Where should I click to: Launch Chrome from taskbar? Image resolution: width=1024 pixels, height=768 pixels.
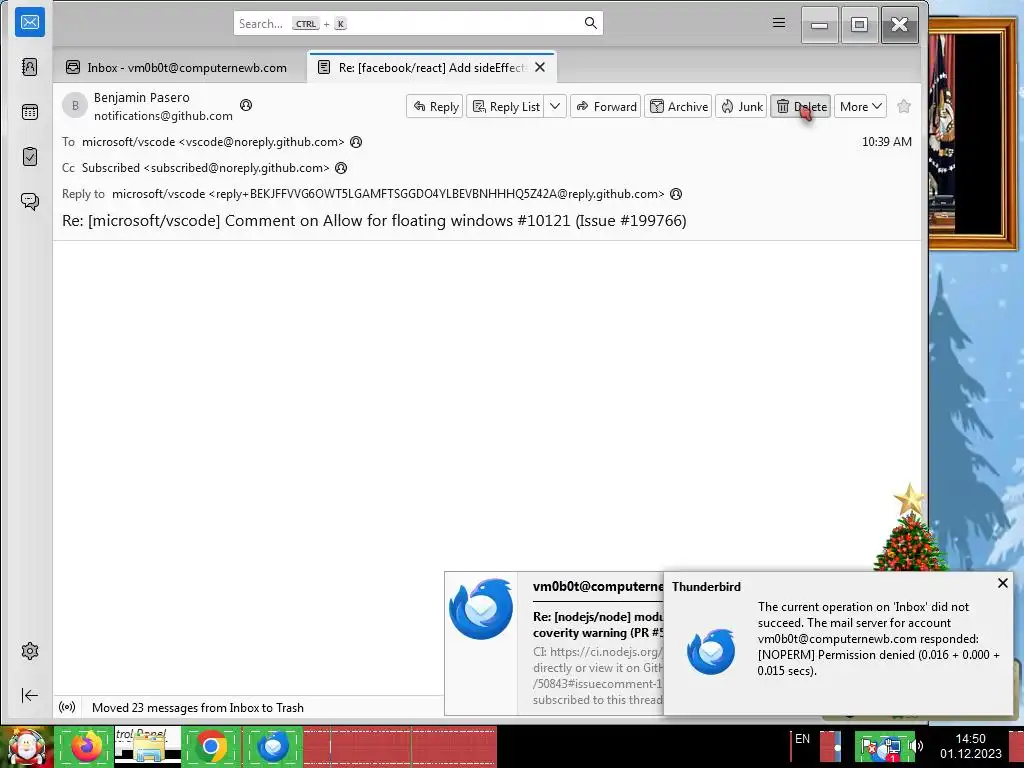click(211, 747)
